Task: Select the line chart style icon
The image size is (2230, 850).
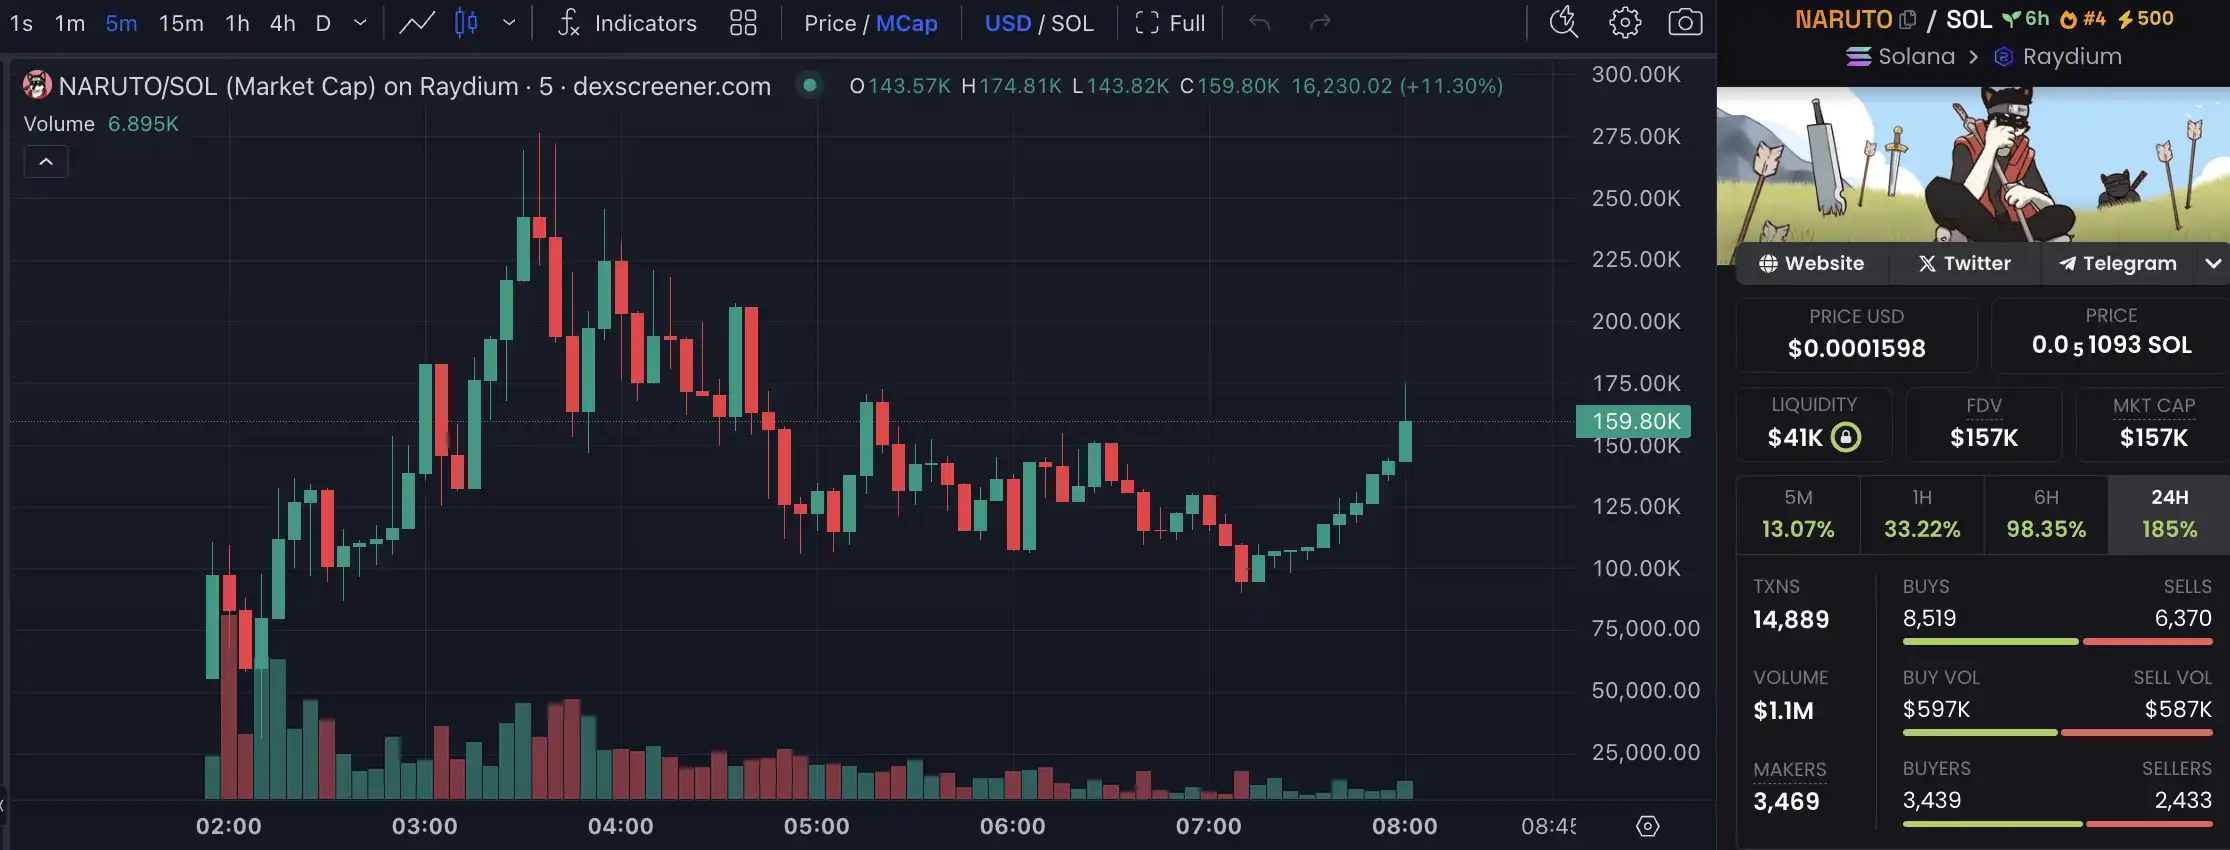Action: coord(417,23)
